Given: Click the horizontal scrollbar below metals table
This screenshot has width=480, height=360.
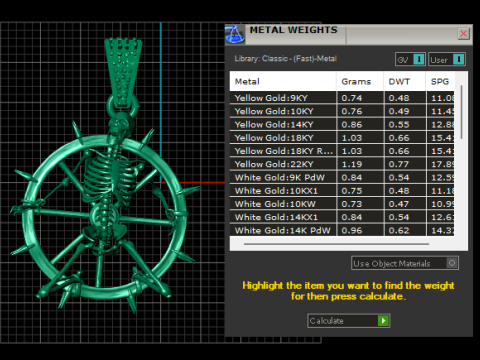Looking at the screenshot, I should [336, 244].
